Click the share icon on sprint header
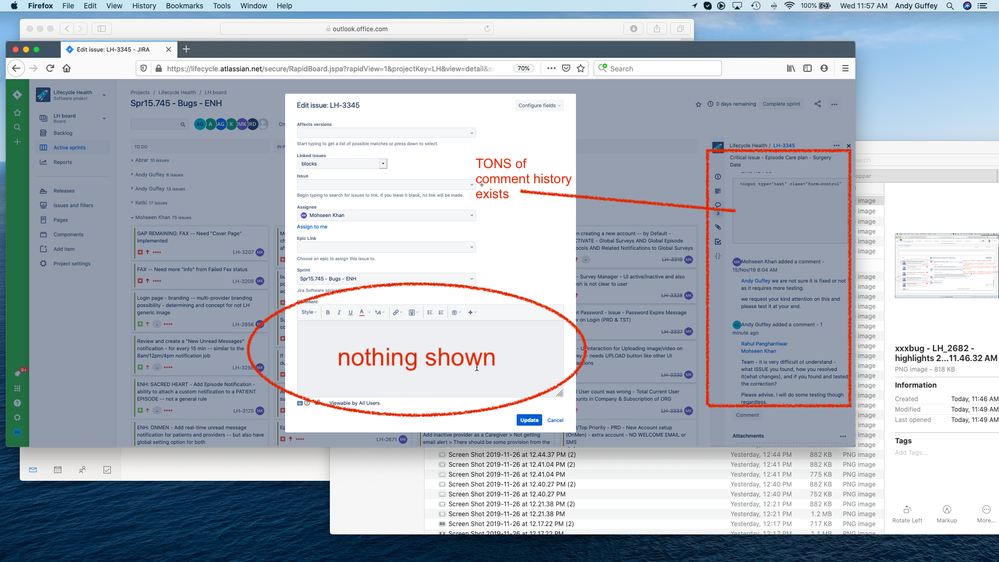Image resolution: width=999 pixels, height=562 pixels. click(x=817, y=104)
